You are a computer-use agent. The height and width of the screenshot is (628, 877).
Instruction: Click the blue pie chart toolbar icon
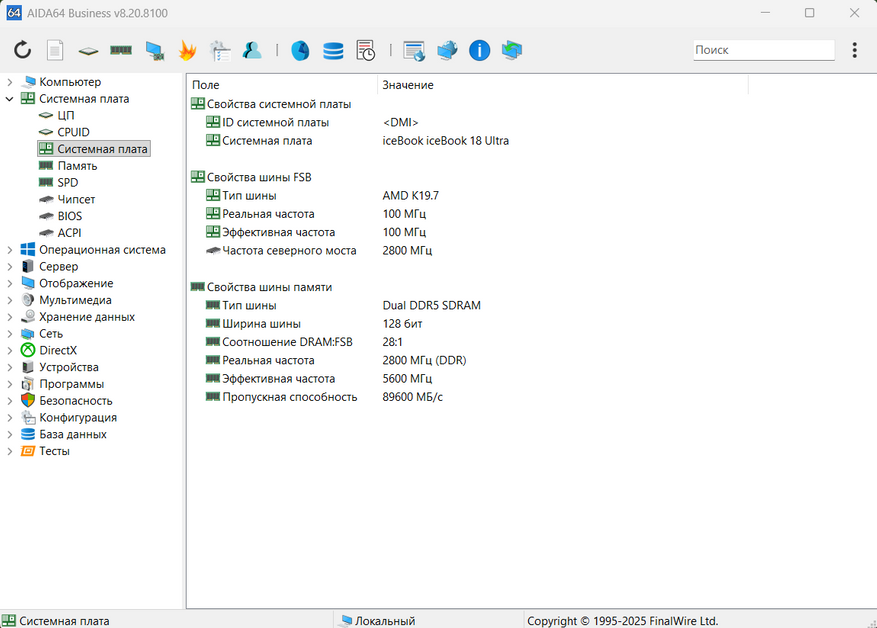300,50
